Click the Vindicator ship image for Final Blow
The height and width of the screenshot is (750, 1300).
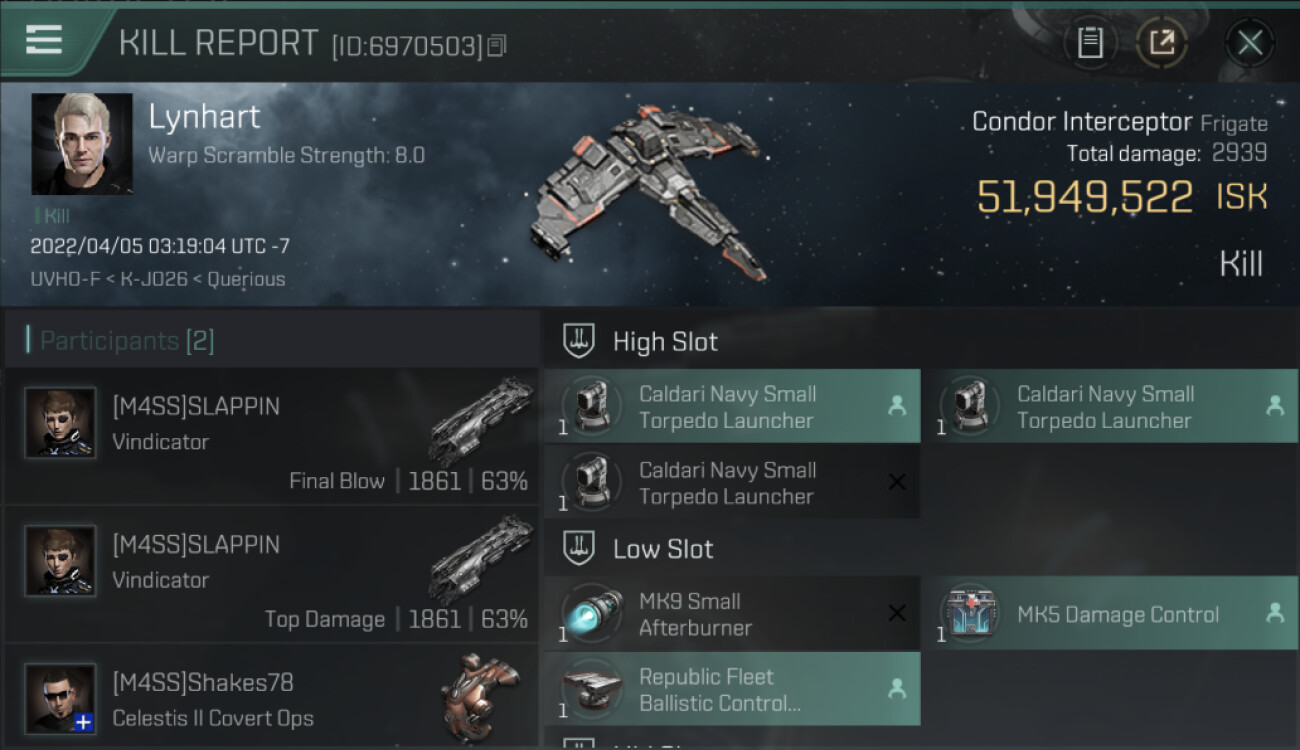[x=481, y=420]
